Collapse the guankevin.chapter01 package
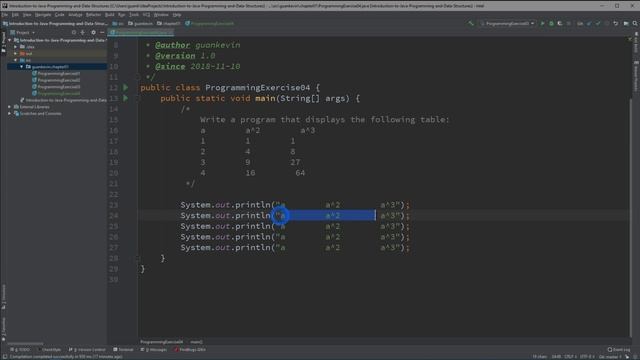The height and width of the screenshot is (360, 640). point(22,67)
